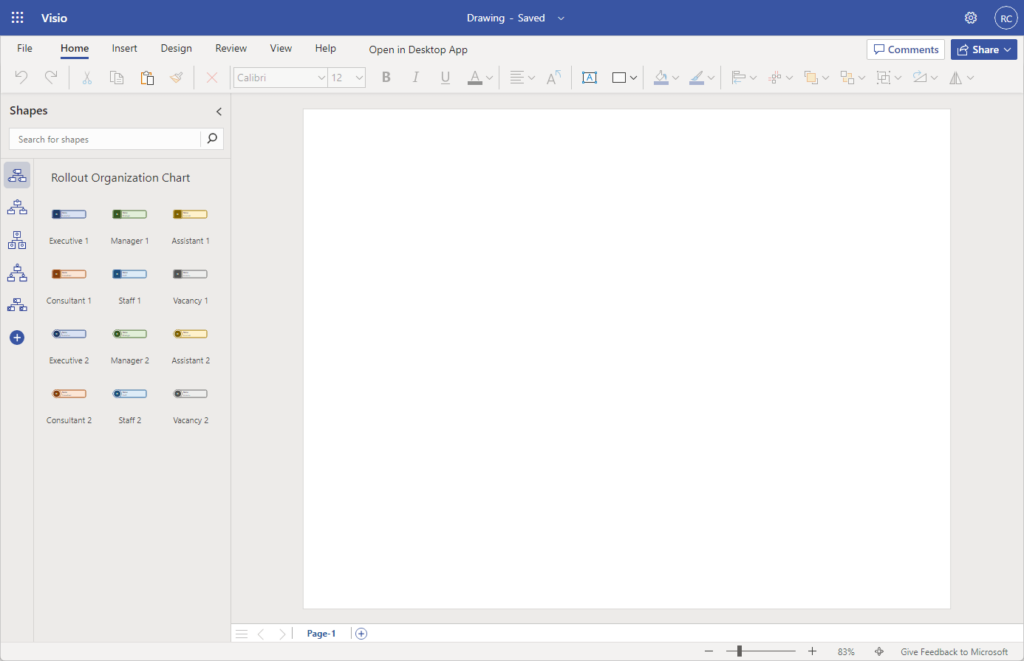Click the Share button

click(984, 50)
